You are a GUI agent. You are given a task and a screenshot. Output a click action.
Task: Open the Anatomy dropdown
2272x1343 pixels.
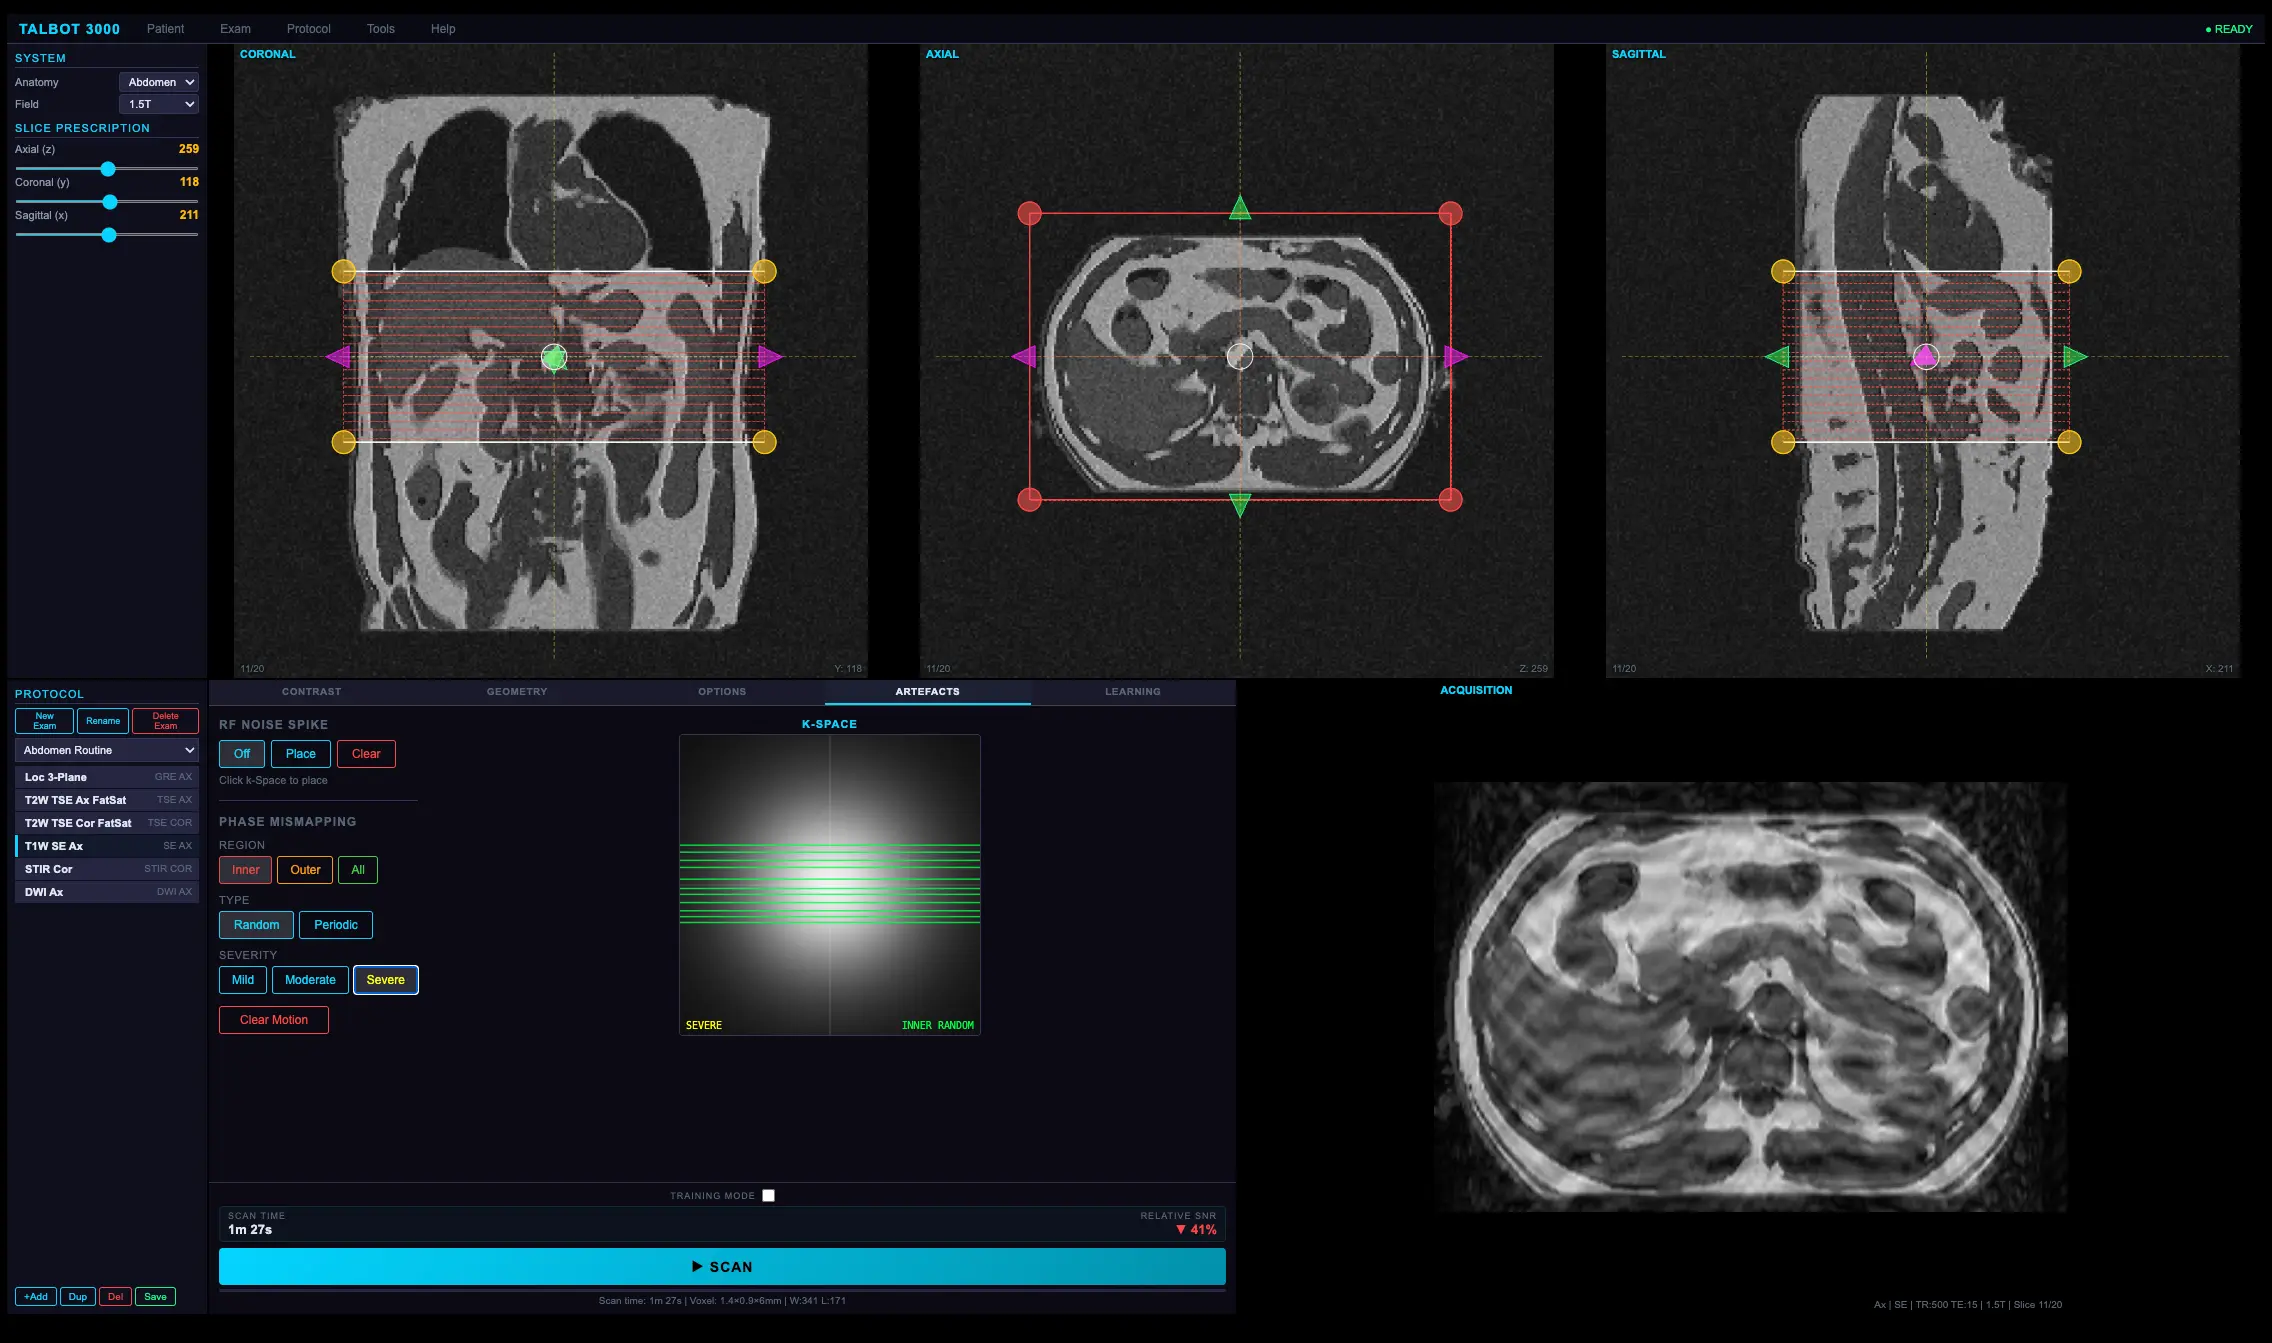point(159,82)
